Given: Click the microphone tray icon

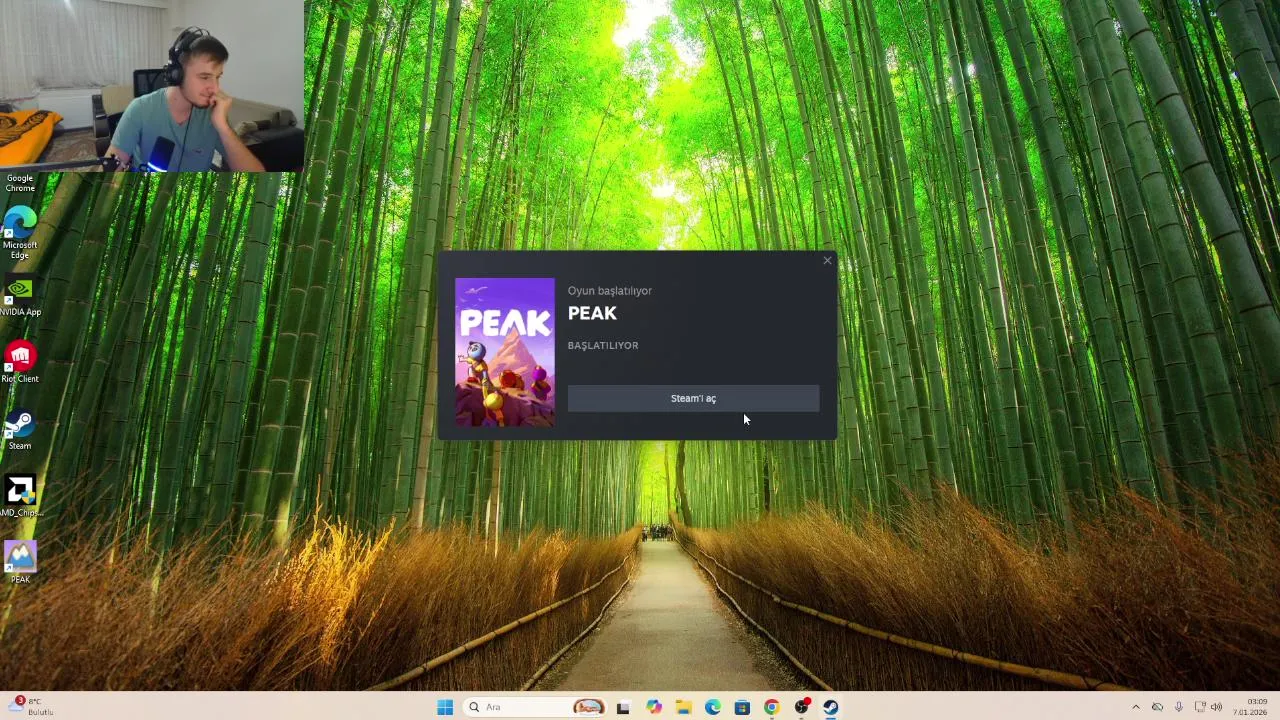Looking at the screenshot, I should pyautogui.click(x=1178, y=707).
